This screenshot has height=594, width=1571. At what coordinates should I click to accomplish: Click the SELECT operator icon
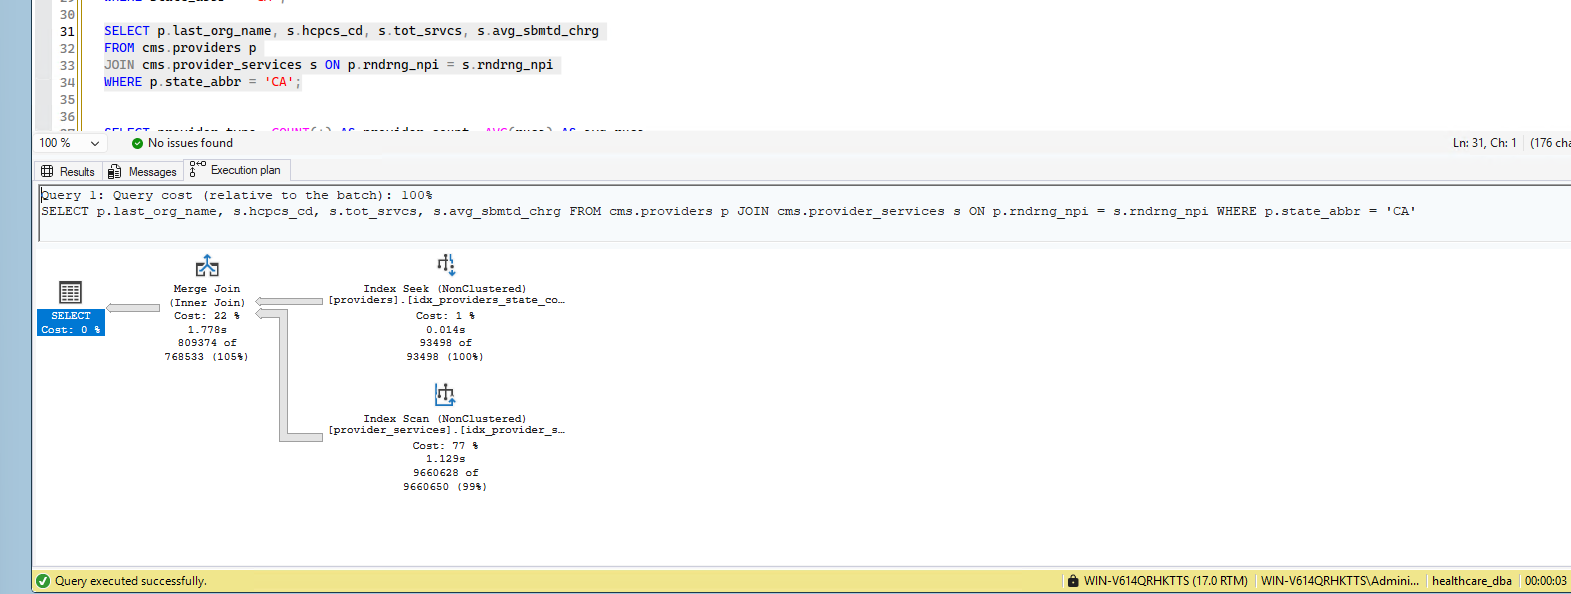click(70, 292)
